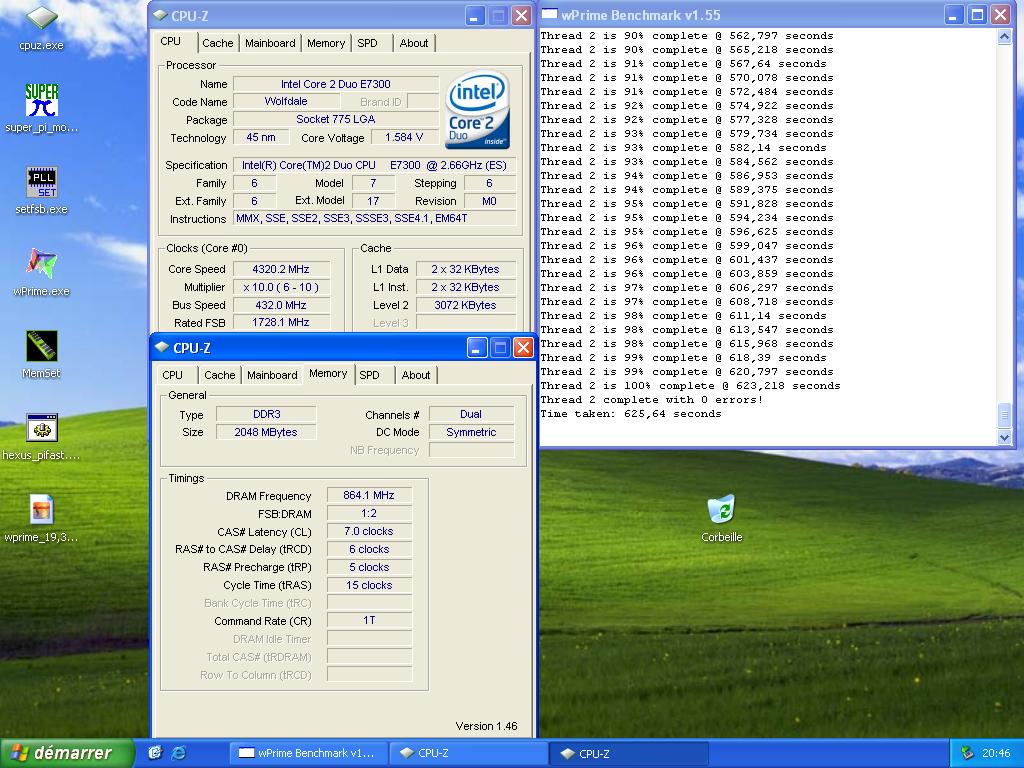Activate the second CPU-Z taskbar button
The height and width of the screenshot is (768, 1024).
click(x=628, y=753)
